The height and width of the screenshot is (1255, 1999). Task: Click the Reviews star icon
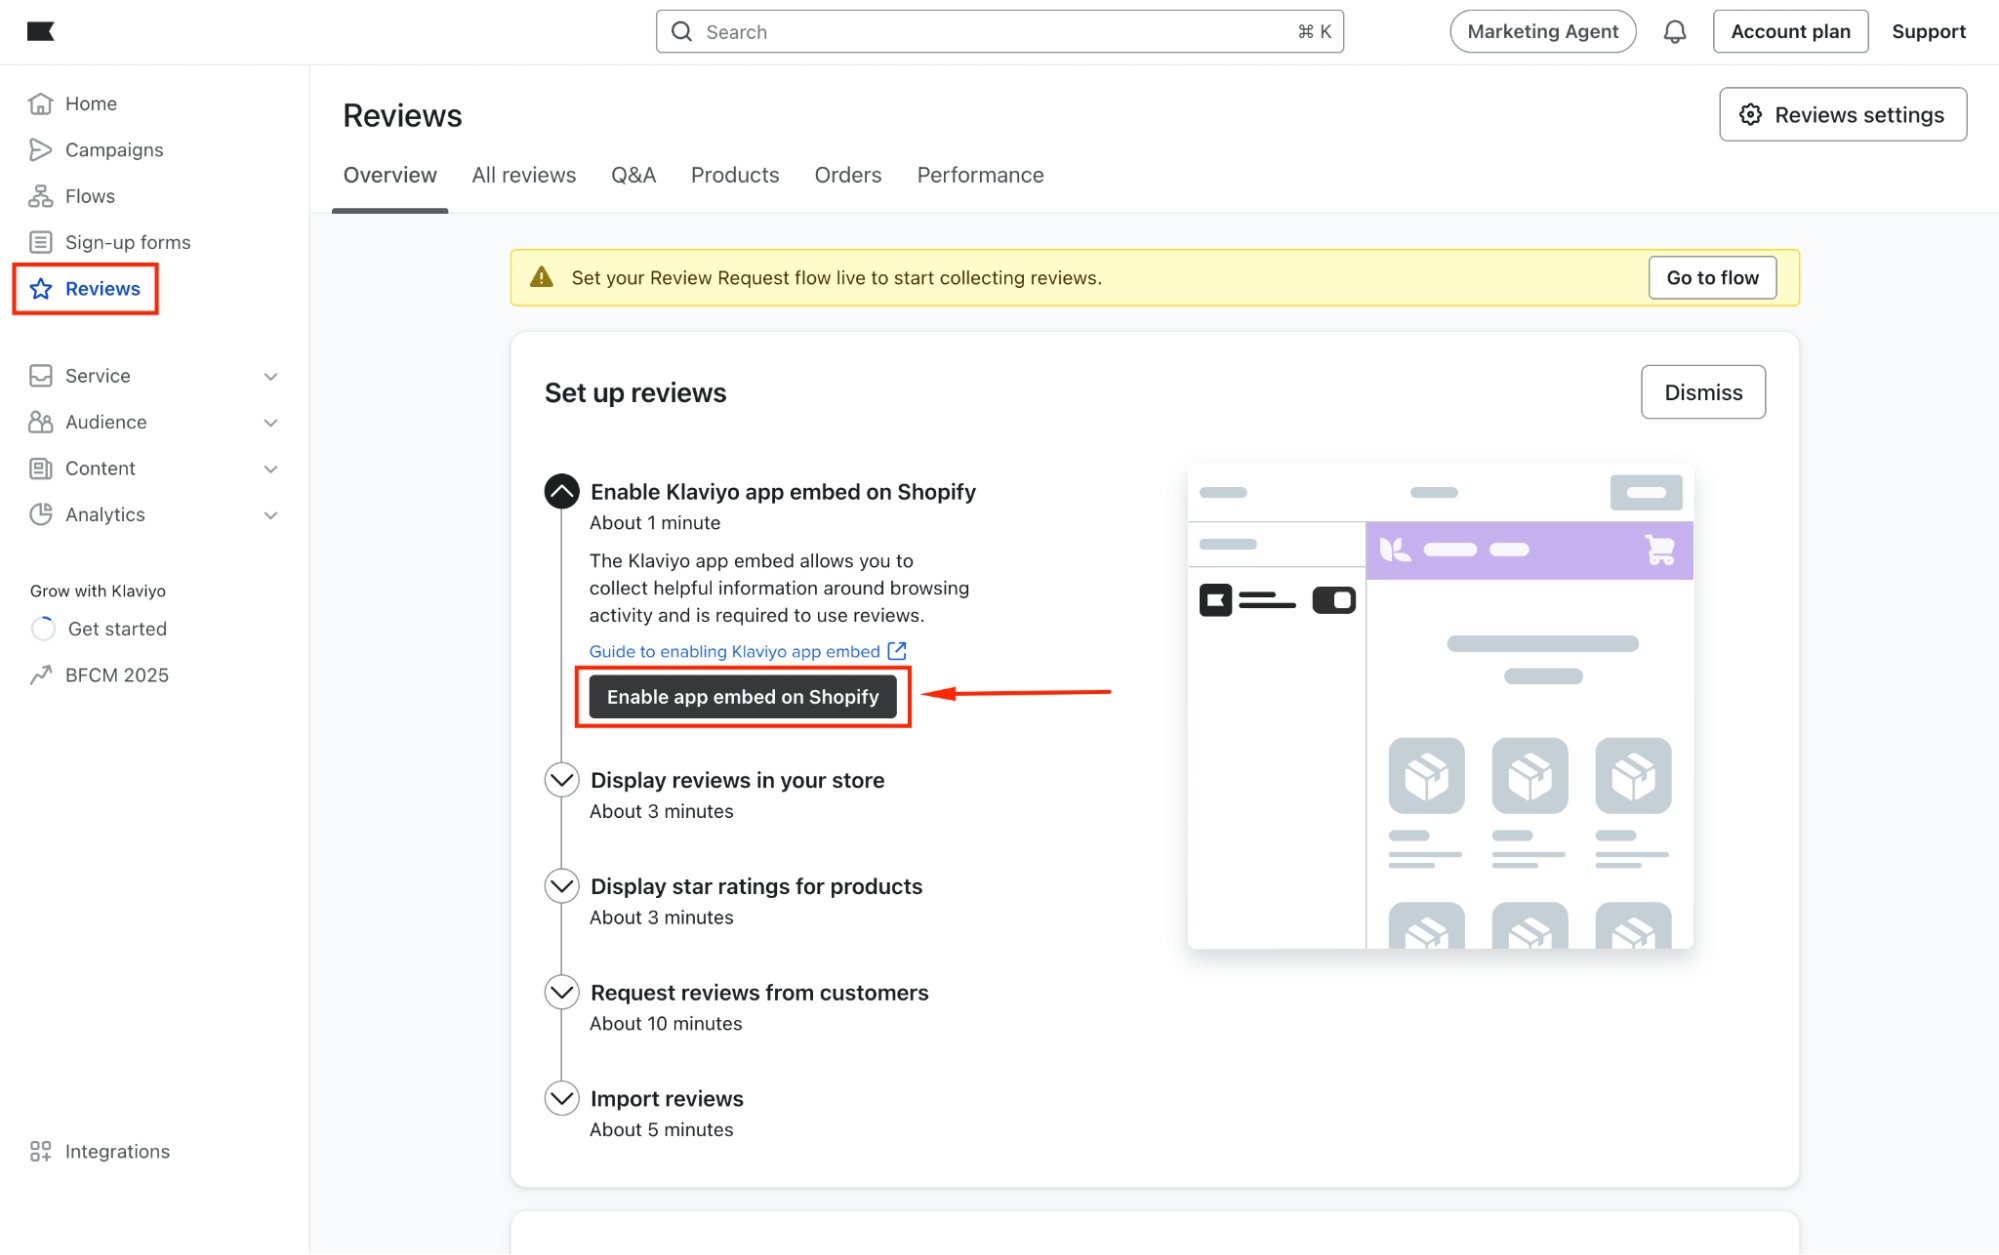point(41,289)
